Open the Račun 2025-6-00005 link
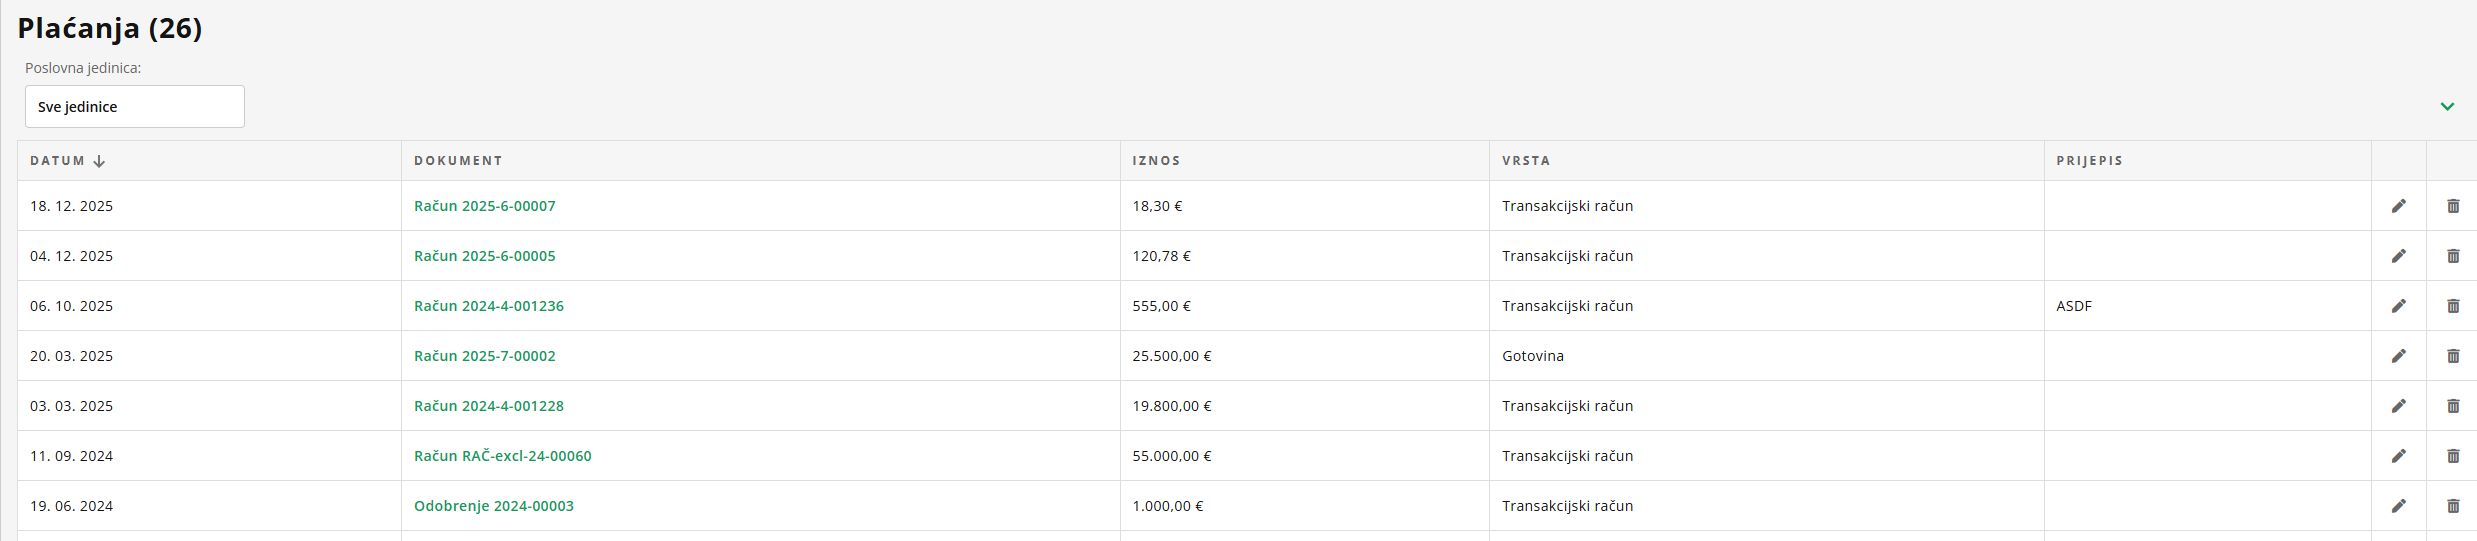The image size is (2477, 541). click(485, 256)
